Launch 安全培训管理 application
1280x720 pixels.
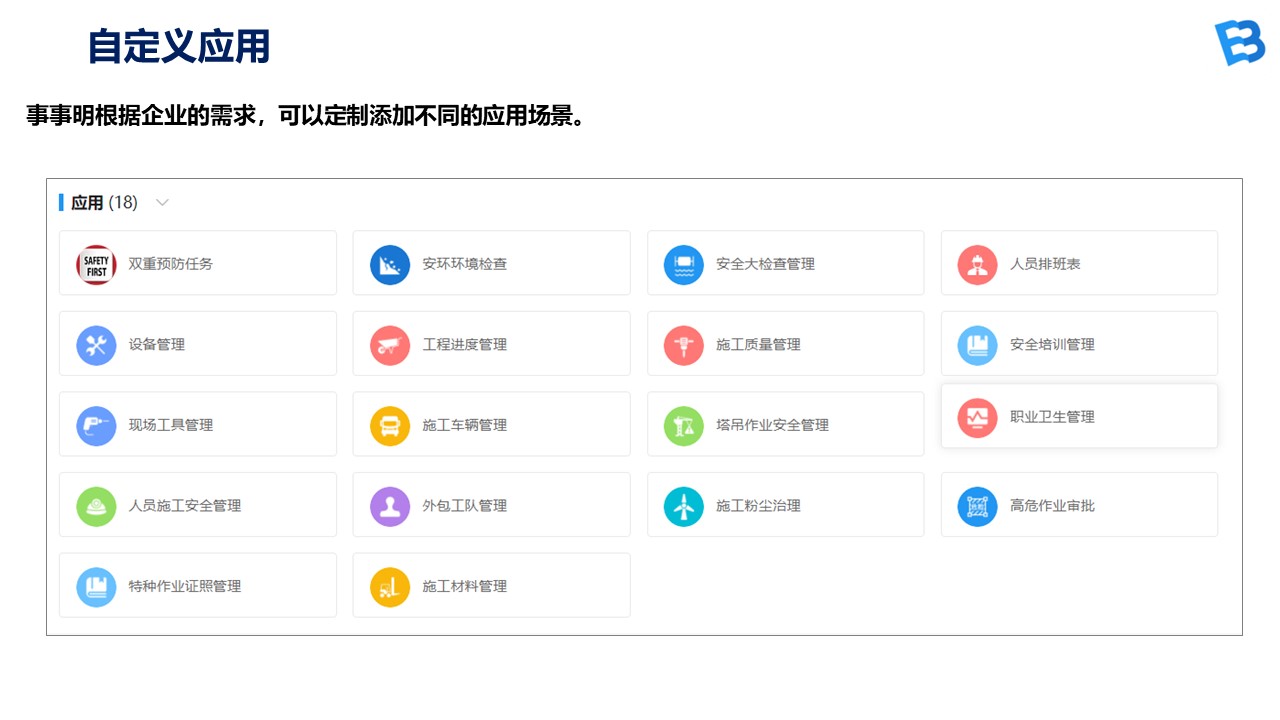1079,345
